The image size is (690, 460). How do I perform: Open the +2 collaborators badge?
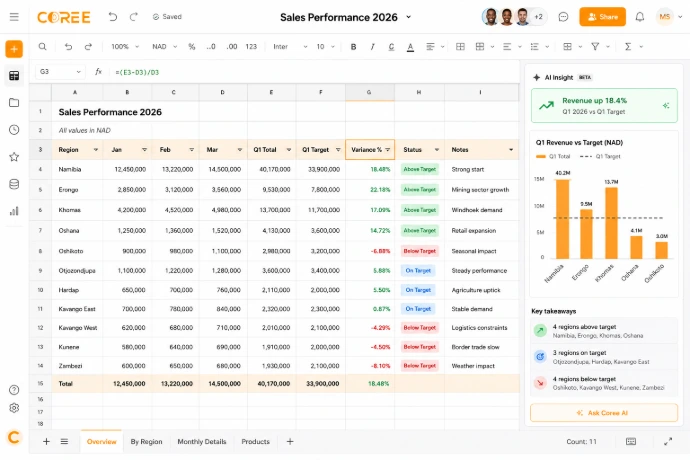tap(538, 17)
